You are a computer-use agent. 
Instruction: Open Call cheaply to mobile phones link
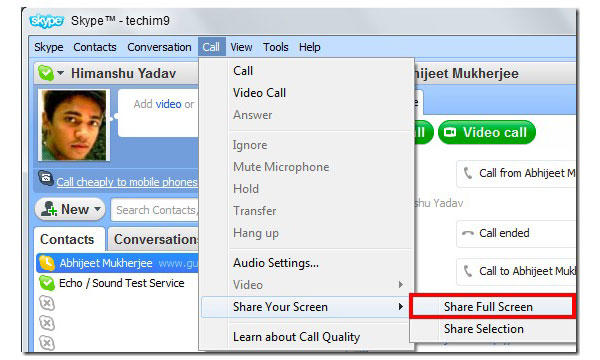click(127, 182)
